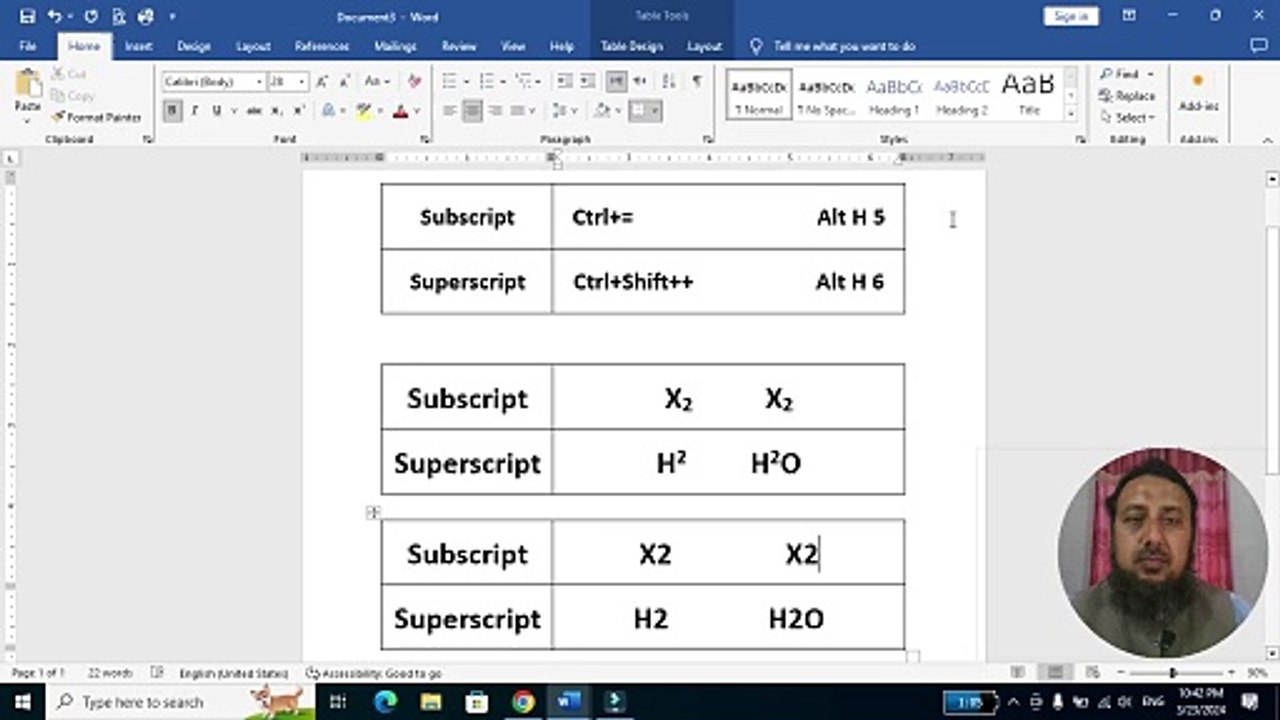Click the Sign in button
Screen dimensions: 1280x720
pyautogui.click(x=1071, y=16)
